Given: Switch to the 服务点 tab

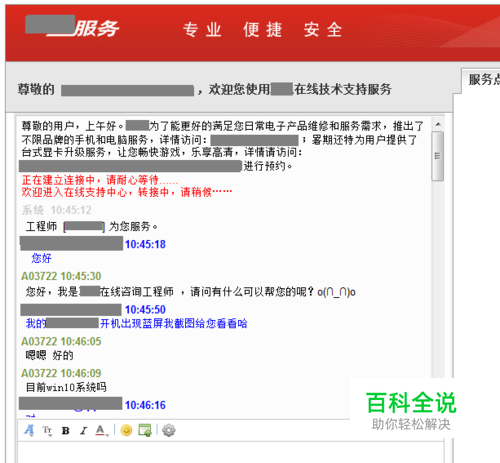Looking at the screenshot, I should point(484,80).
